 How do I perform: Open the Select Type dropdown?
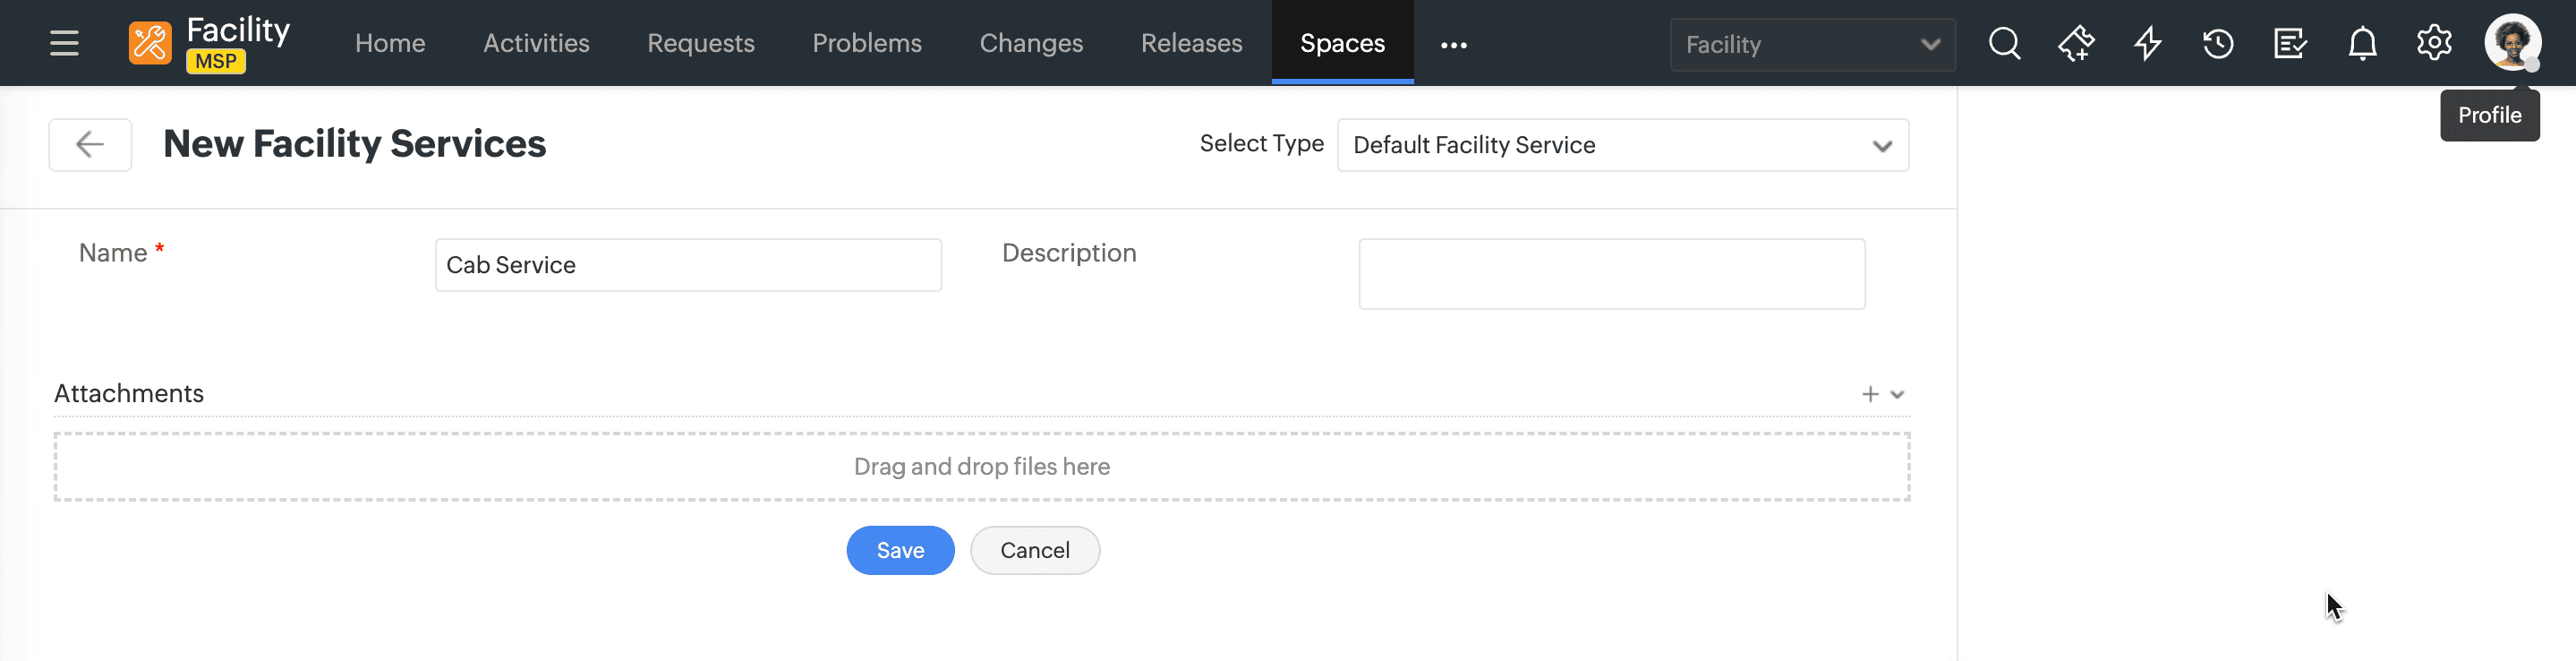point(1622,145)
